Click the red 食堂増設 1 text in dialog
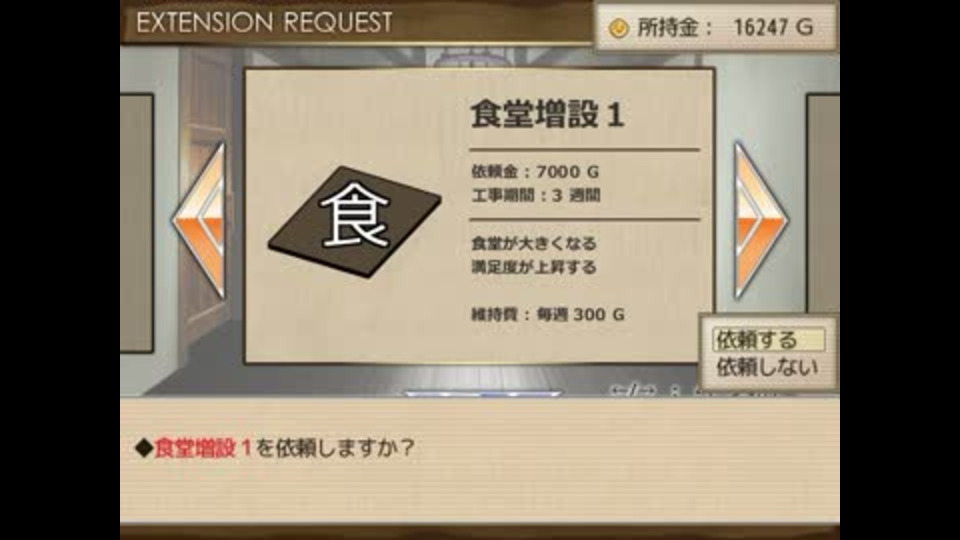 203,448
